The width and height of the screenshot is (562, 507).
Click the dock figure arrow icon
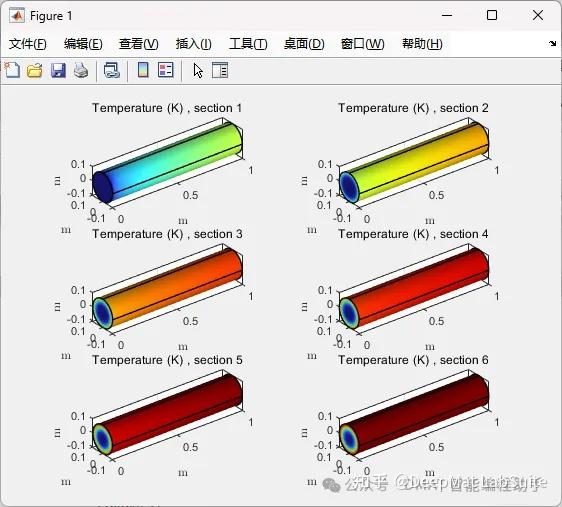552,44
